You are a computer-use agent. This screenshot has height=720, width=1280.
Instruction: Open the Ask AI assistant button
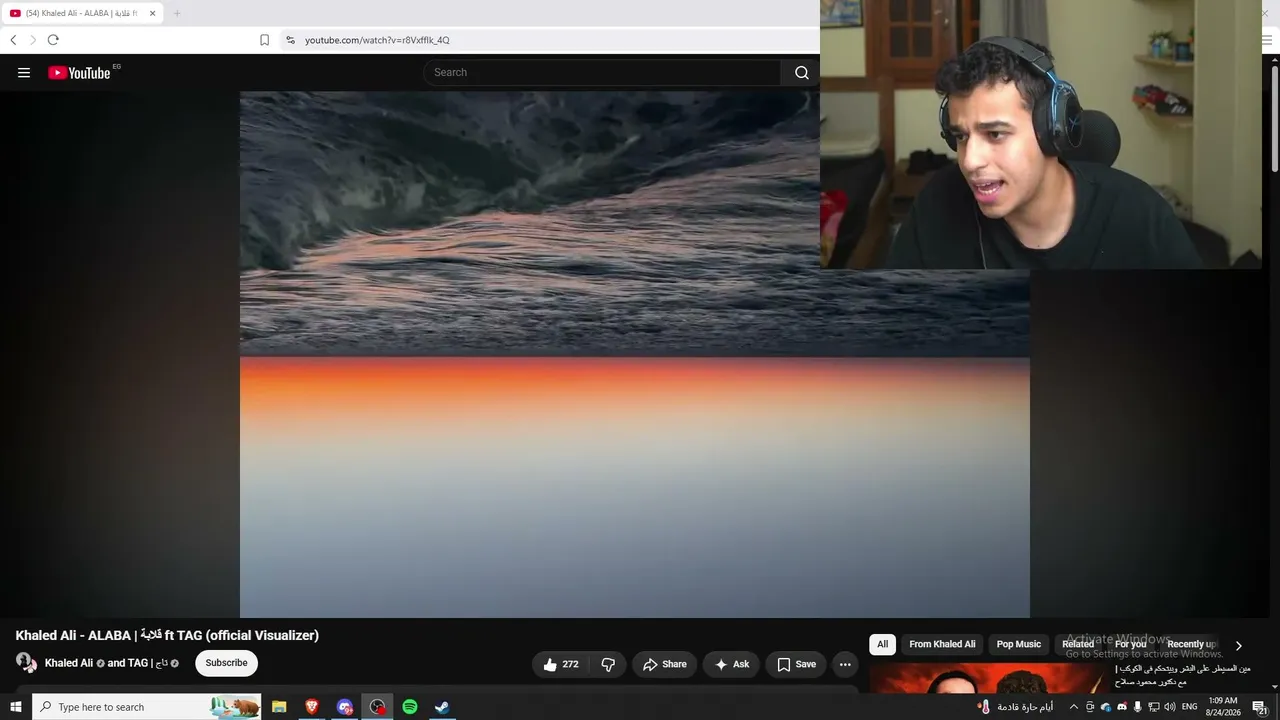pyautogui.click(x=731, y=664)
